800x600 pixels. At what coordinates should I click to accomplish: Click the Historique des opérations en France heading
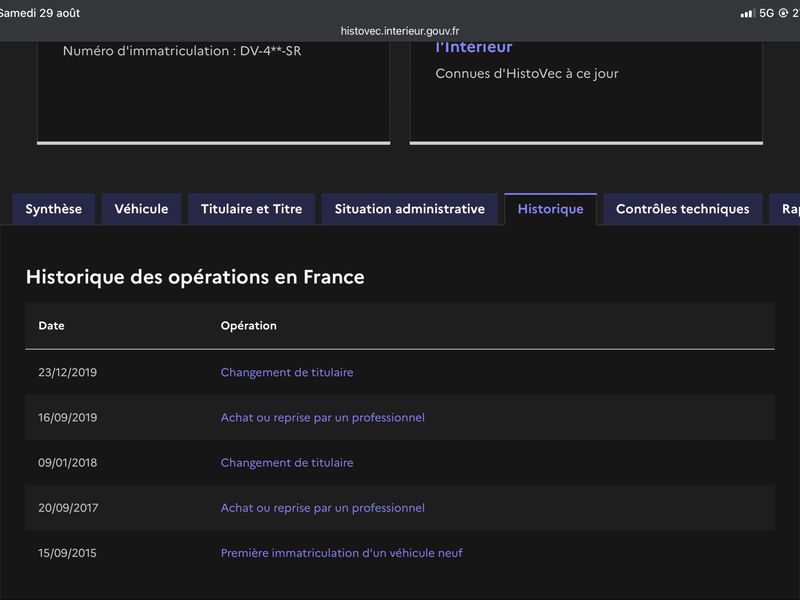(x=195, y=277)
